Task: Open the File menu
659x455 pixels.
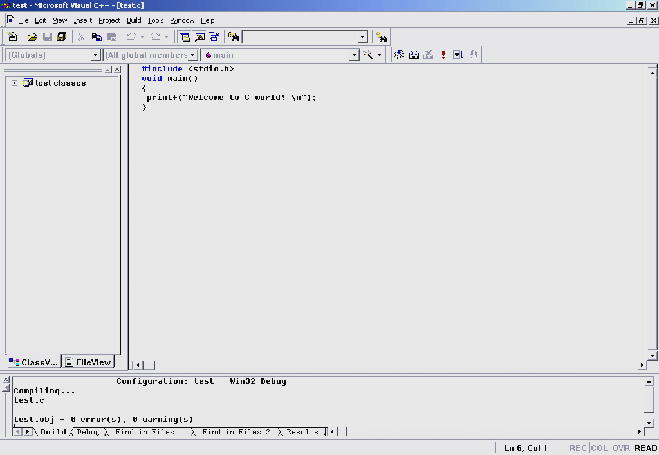Action: (24, 21)
